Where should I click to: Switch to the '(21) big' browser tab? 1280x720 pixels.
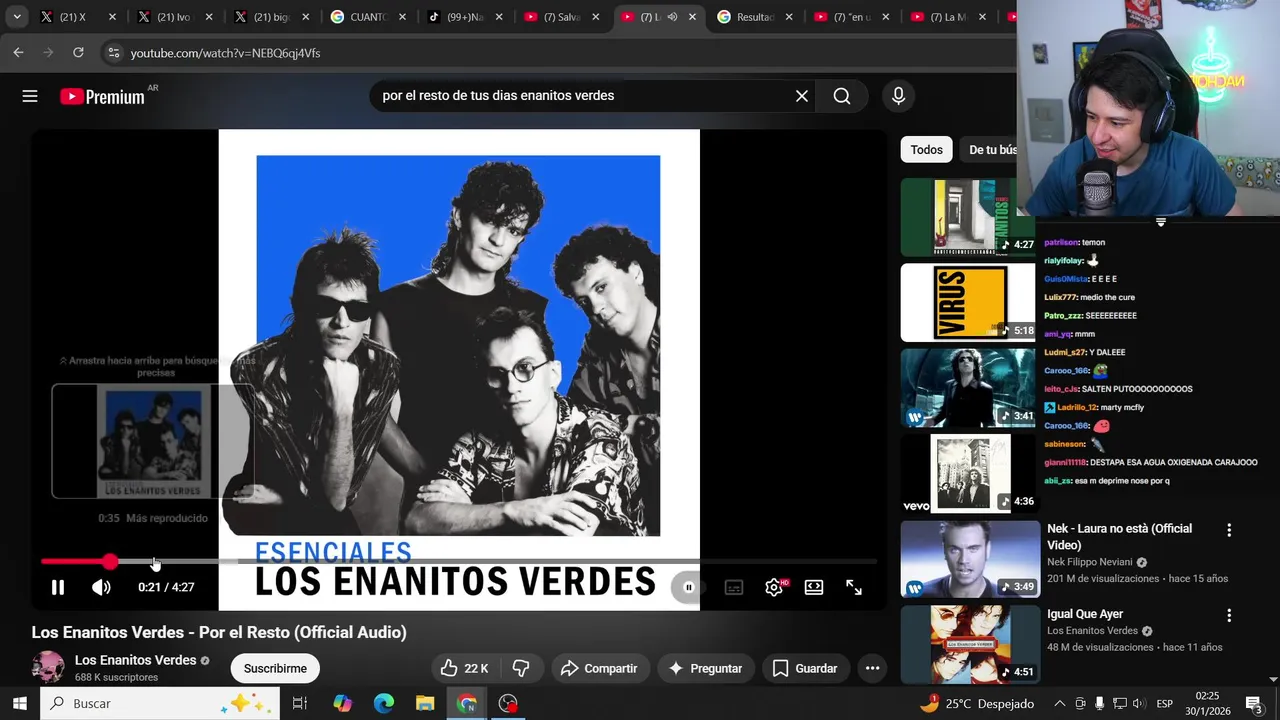pyautogui.click(x=270, y=17)
